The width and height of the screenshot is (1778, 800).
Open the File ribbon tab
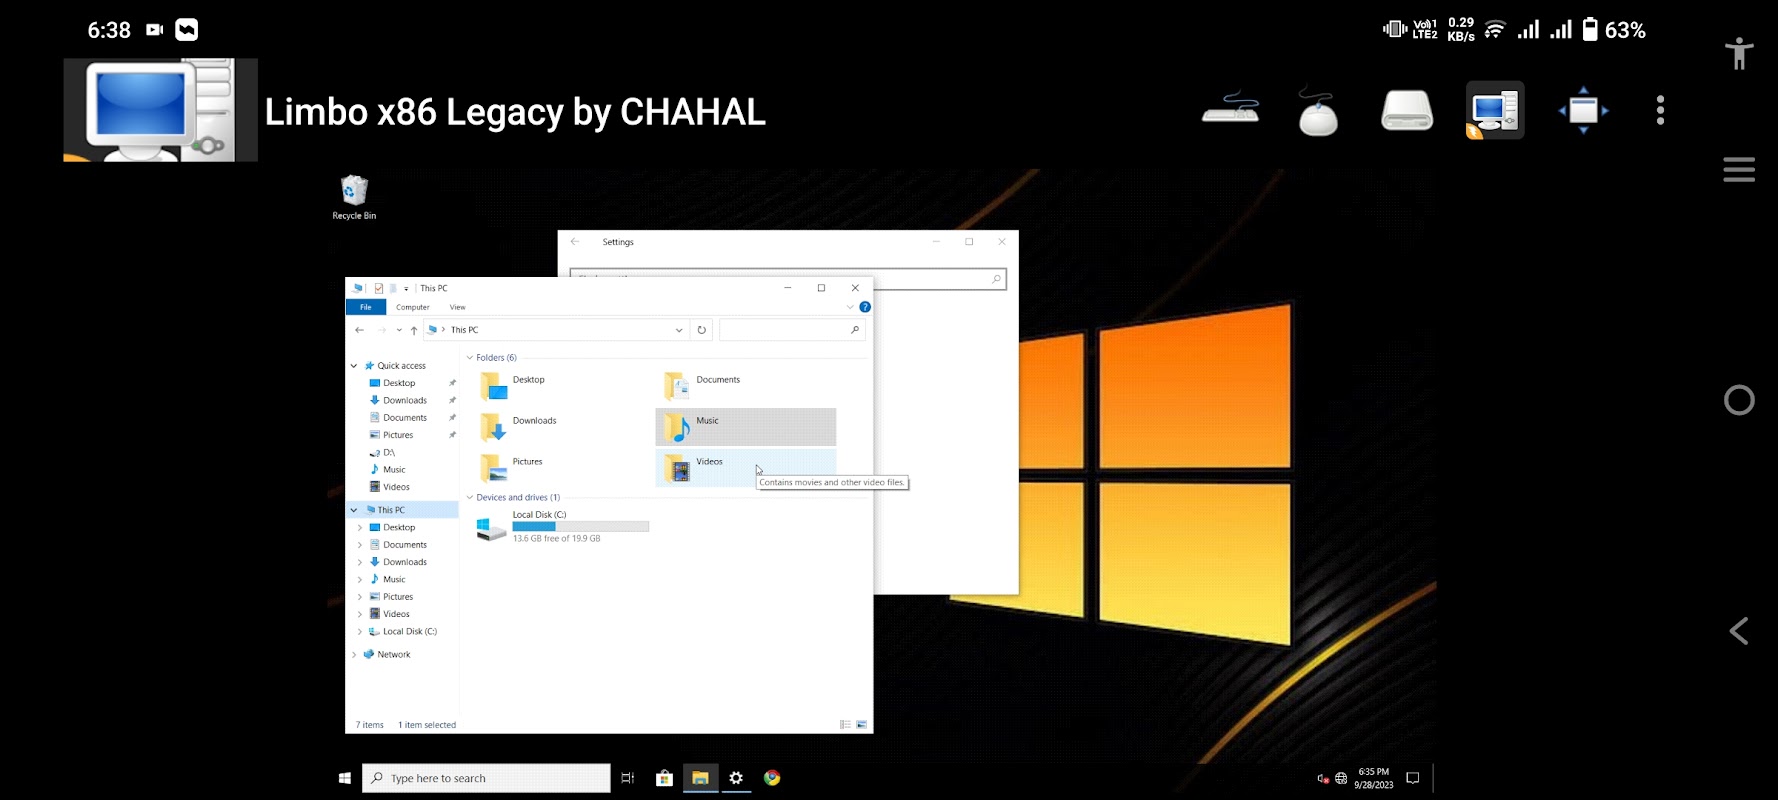click(366, 307)
